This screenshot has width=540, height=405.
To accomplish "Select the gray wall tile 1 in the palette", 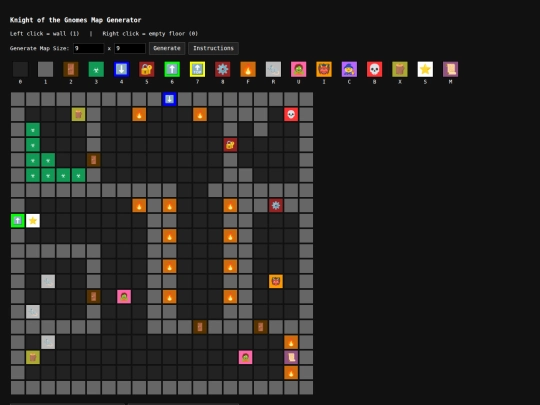I will [45, 69].
